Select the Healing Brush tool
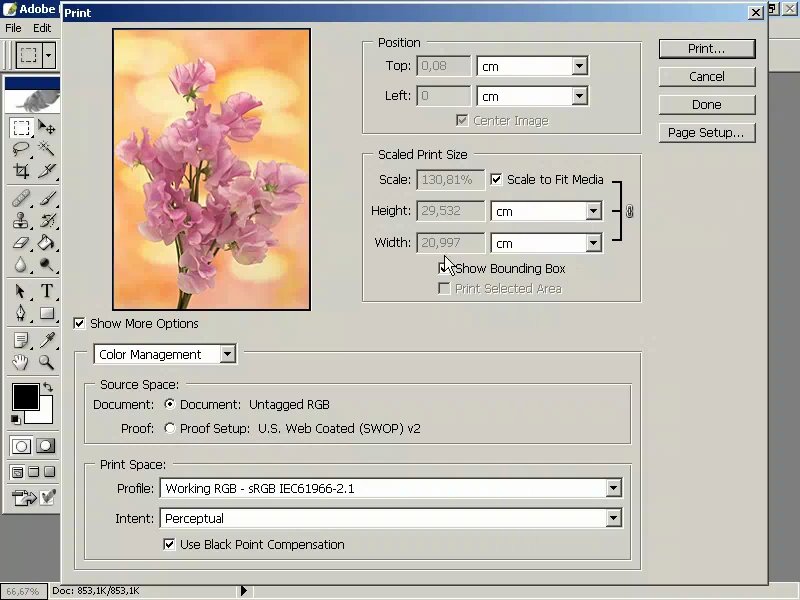Image resolution: width=800 pixels, height=600 pixels. (x=21, y=198)
